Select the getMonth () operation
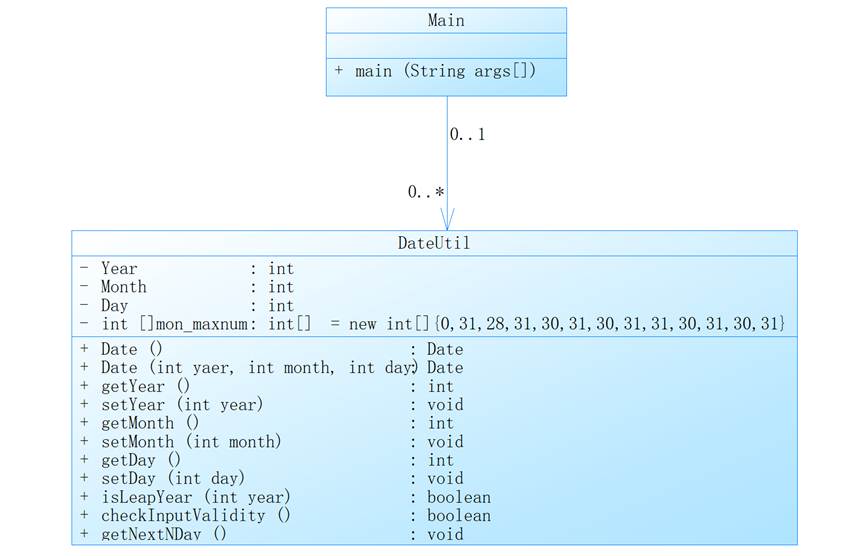This screenshot has width=865, height=556. 266,423
